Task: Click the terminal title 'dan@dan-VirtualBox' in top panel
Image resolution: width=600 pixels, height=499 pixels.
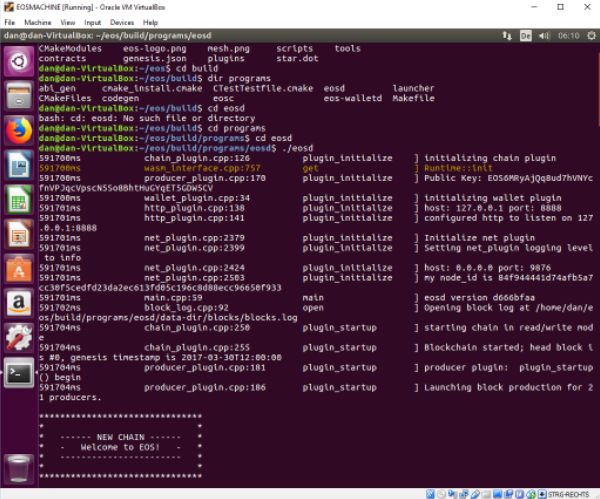Action: (x=108, y=36)
